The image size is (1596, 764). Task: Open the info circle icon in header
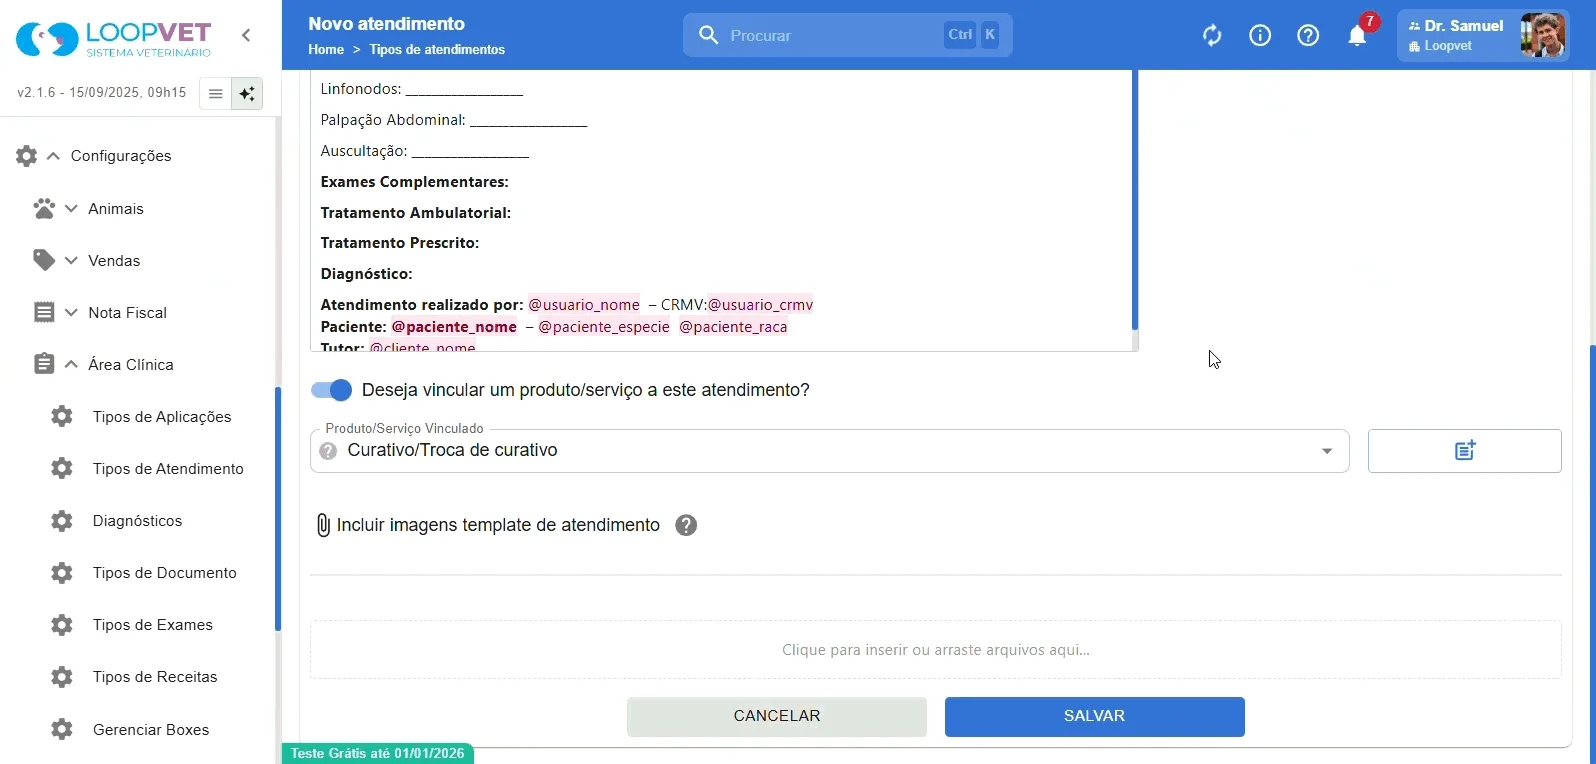point(1260,36)
